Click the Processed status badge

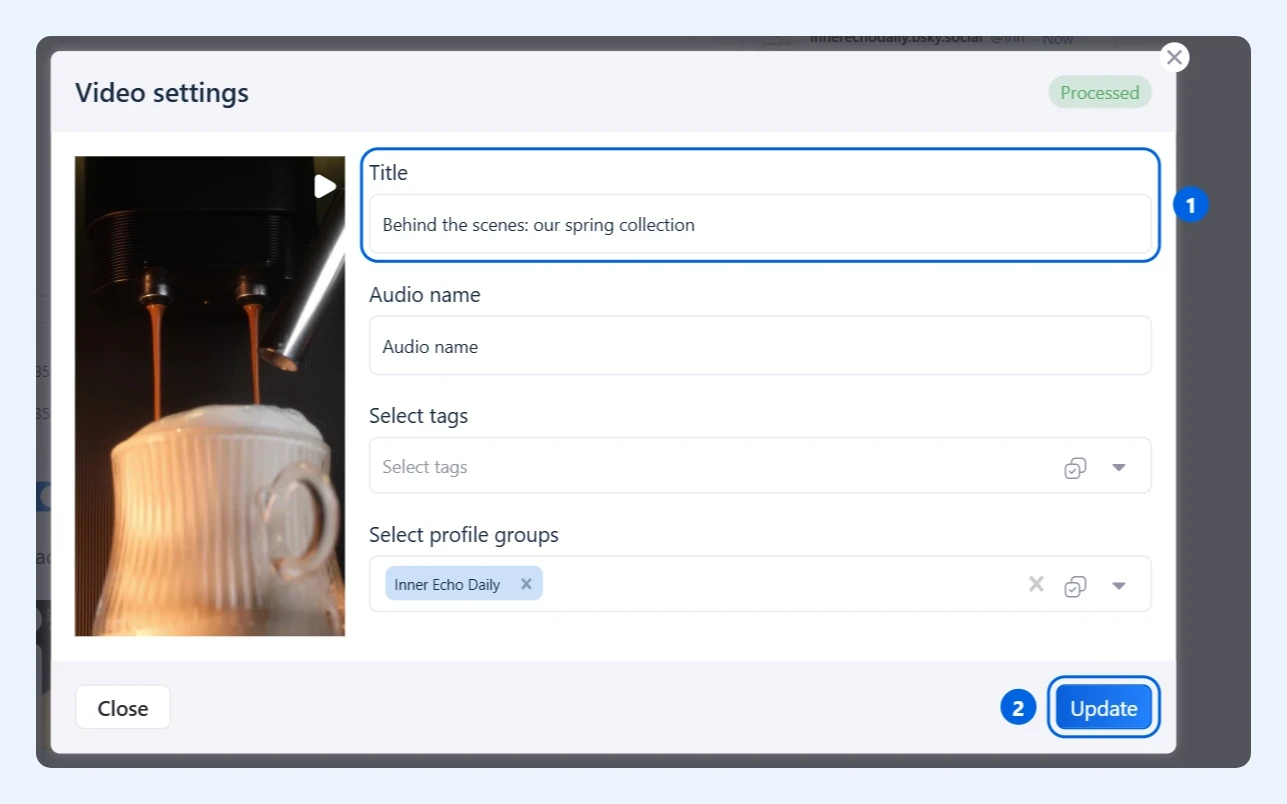1100,93
